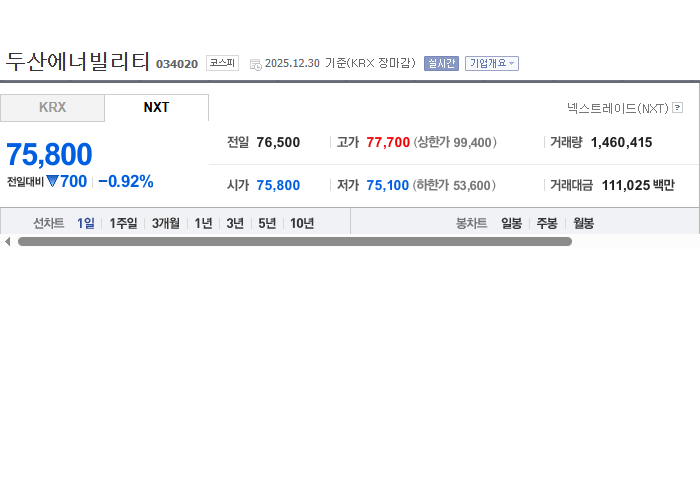This screenshot has height=490, width=700.
Task: Click the calendar clock icon beside the date
Action: click(255, 65)
